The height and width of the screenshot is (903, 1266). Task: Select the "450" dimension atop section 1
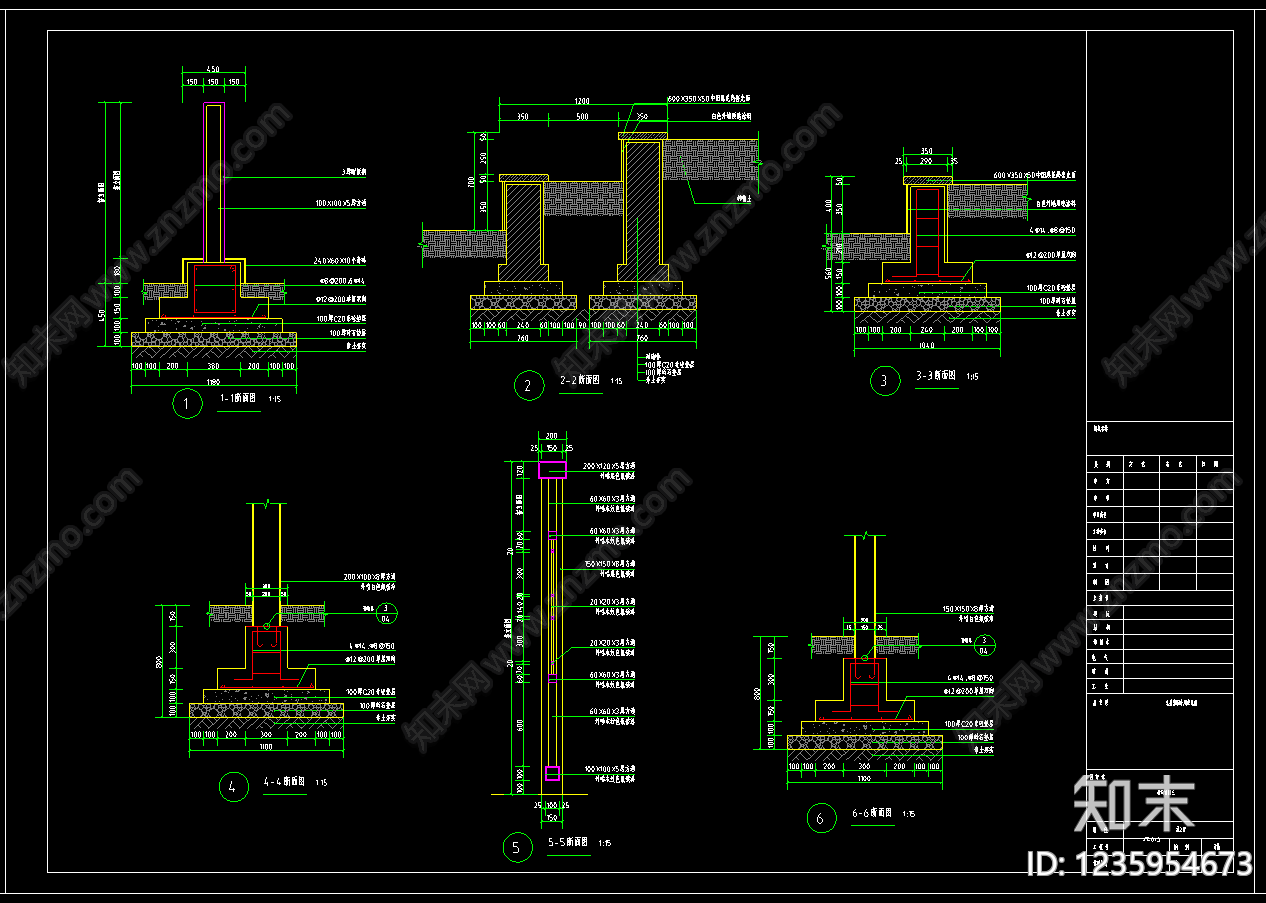click(213, 69)
